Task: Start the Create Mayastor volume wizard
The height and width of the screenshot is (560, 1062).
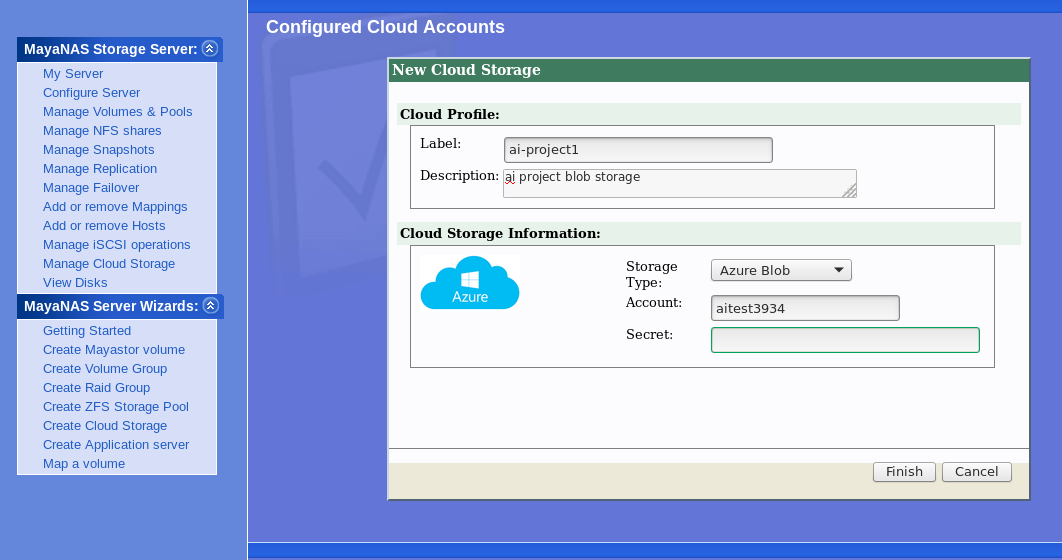Action: 114,350
